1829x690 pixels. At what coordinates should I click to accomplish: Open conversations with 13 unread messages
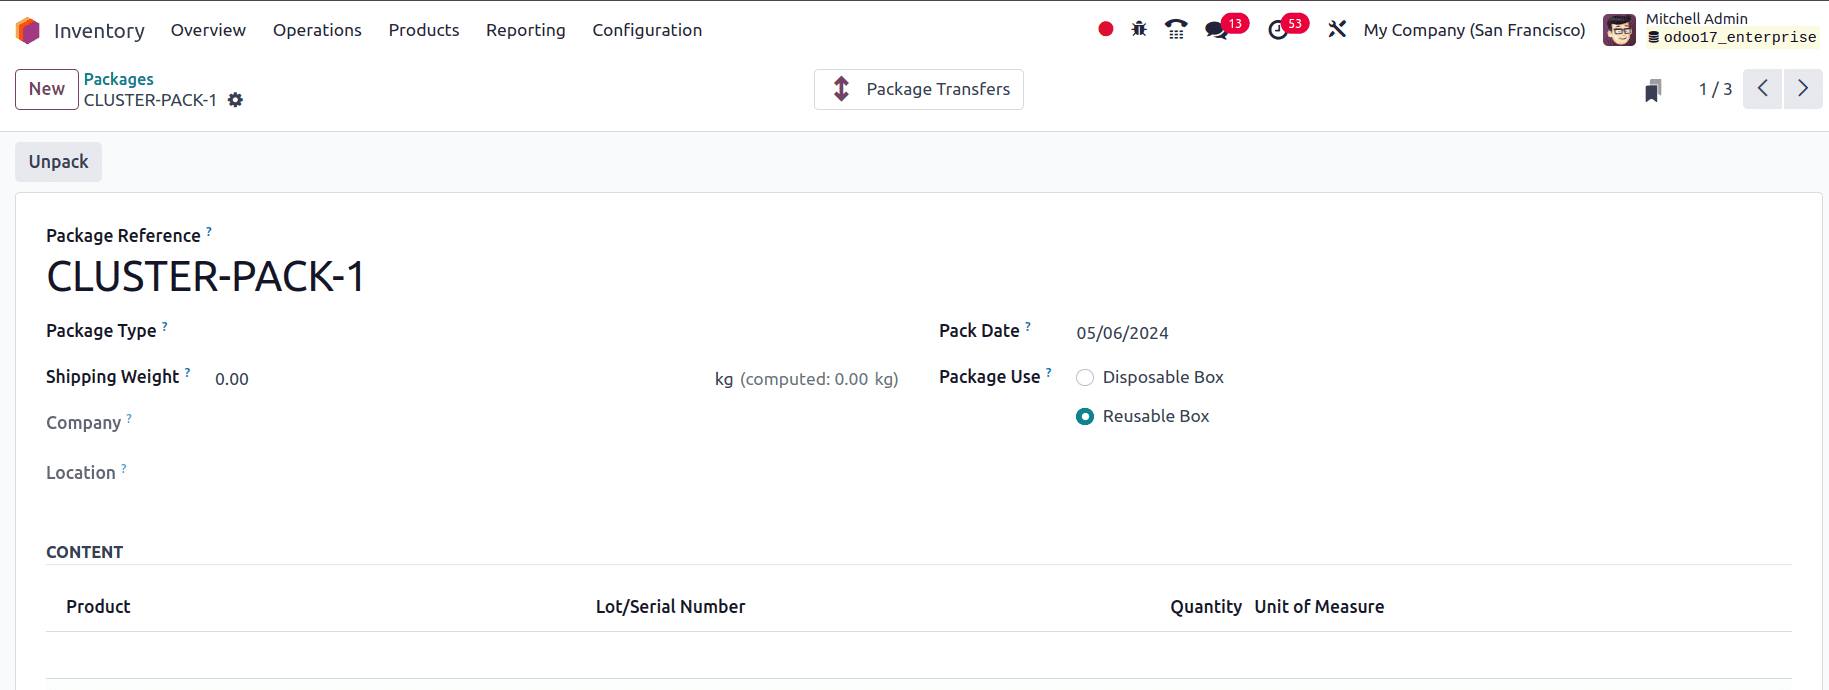1226,27
